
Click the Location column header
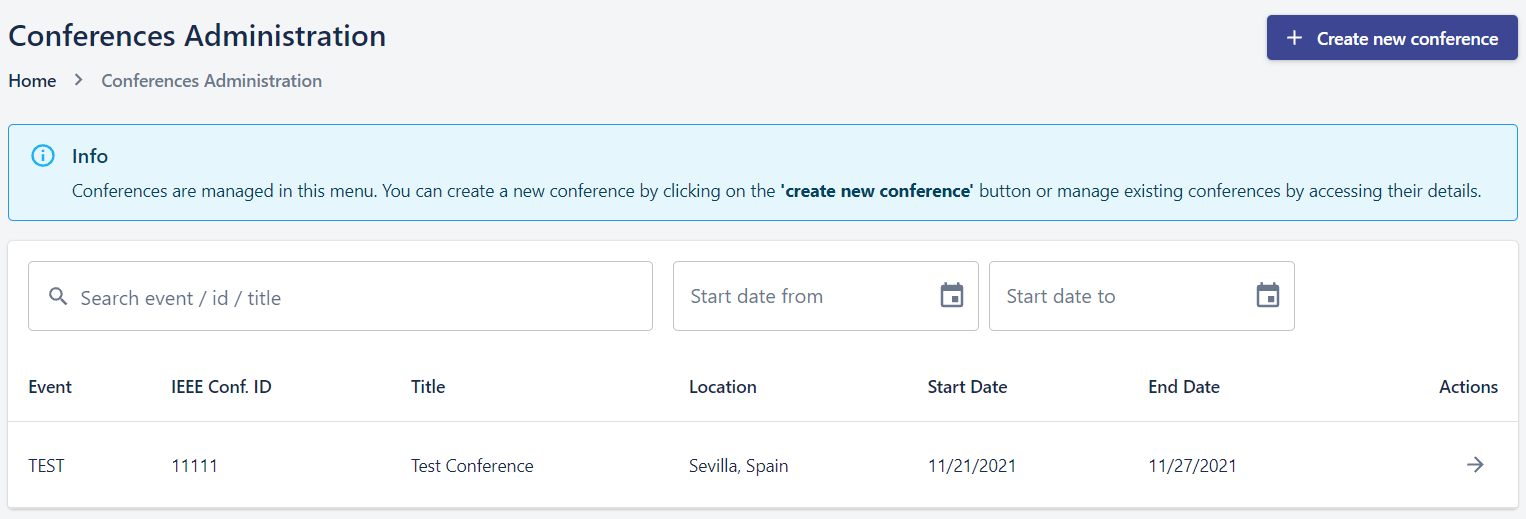(x=723, y=387)
